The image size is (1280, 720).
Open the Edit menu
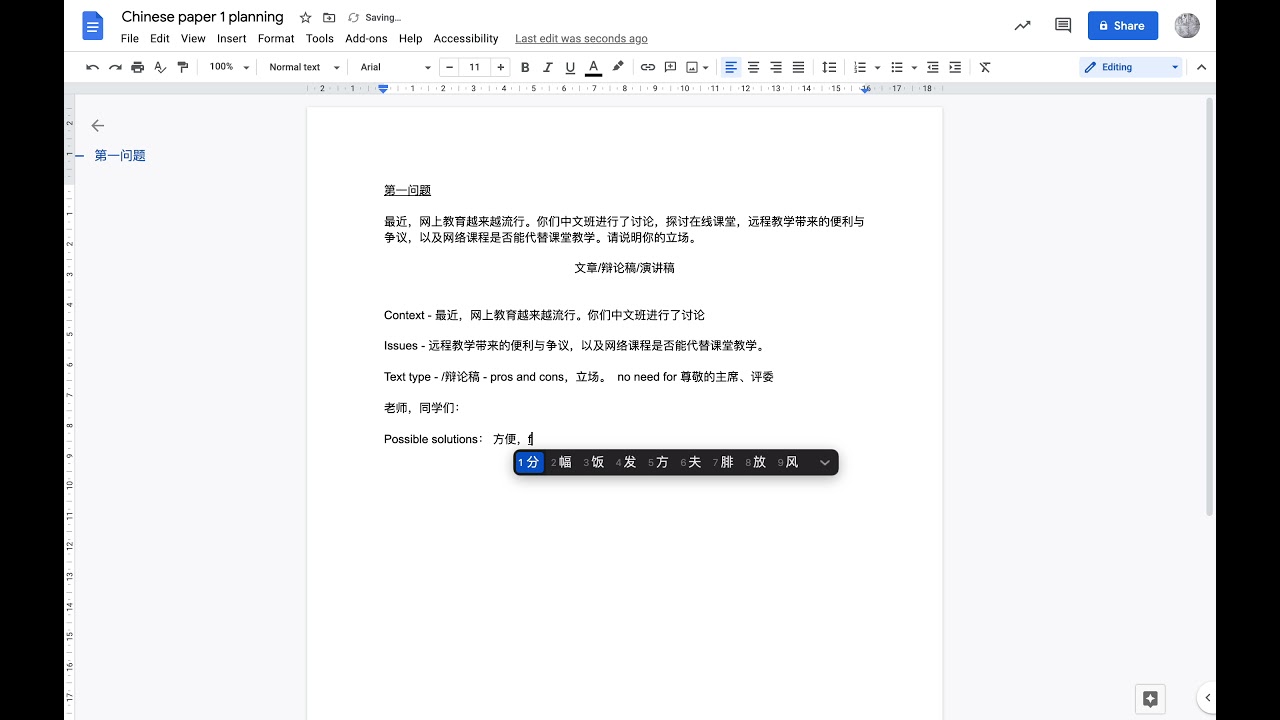pos(160,39)
